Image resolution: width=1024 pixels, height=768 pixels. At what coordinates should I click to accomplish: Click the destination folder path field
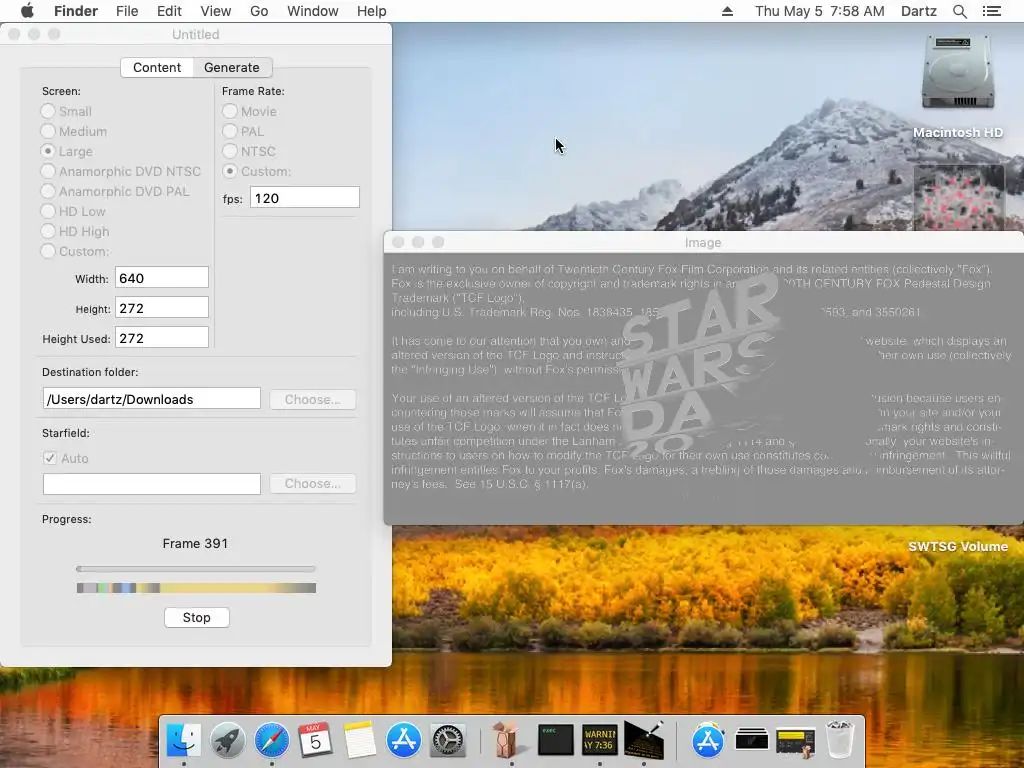click(x=152, y=398)
